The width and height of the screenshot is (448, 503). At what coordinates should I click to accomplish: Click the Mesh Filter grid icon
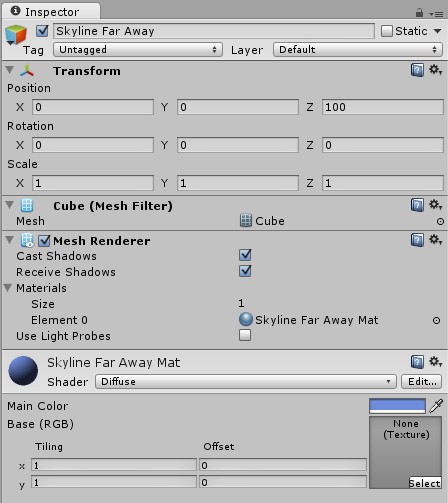click(x=27, y=205)
